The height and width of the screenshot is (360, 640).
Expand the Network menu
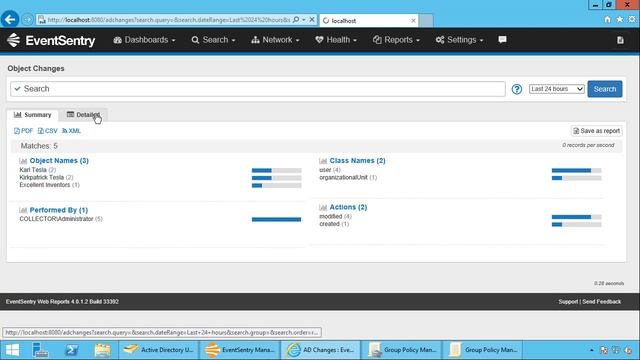276,40
